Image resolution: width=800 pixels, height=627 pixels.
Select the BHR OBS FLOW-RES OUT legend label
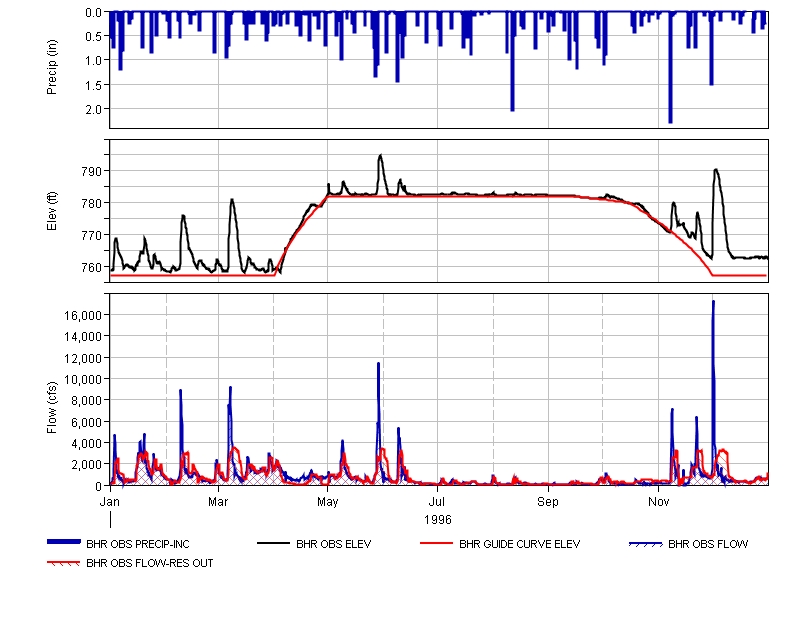pos(149,563)
